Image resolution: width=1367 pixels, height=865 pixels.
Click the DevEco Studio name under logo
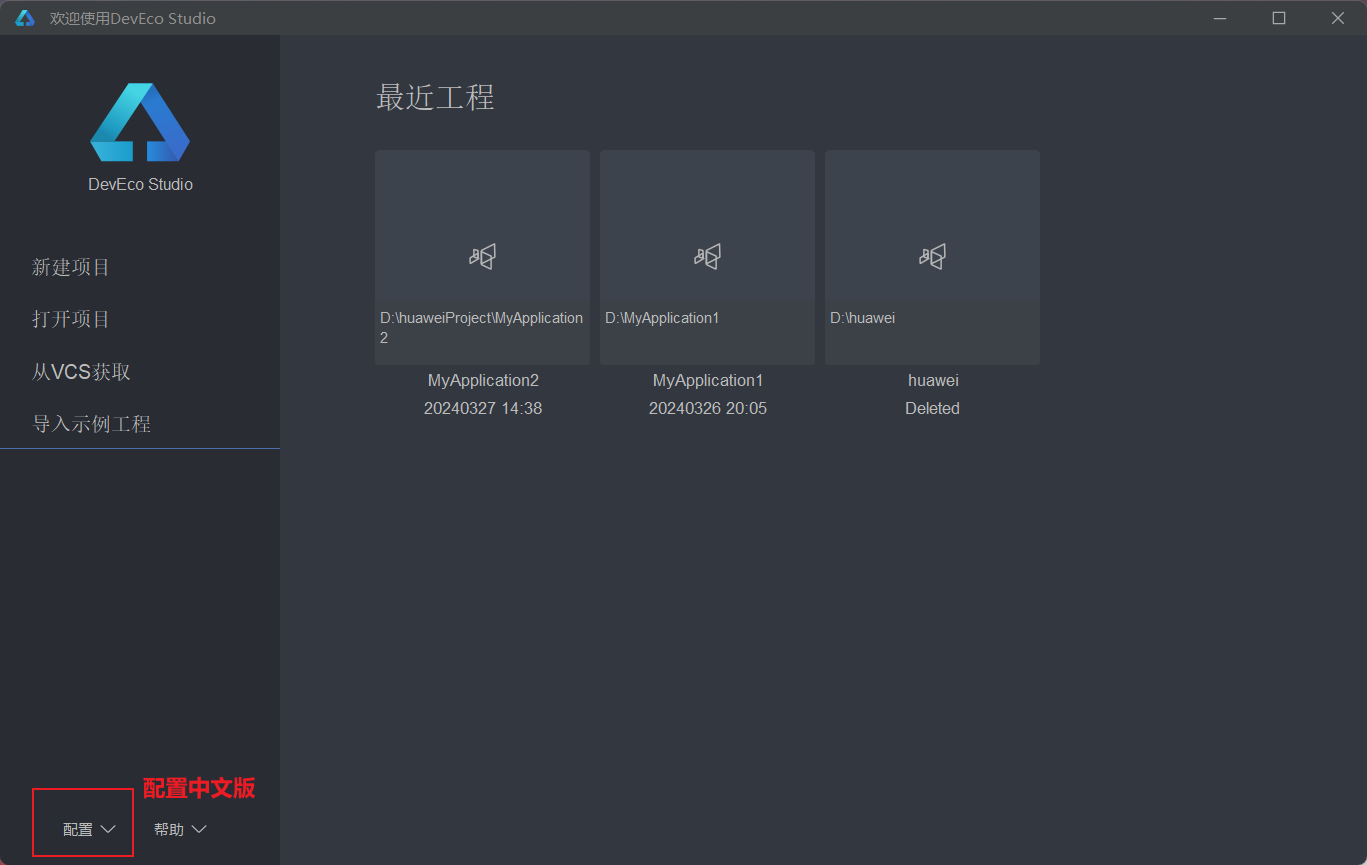pyautogui.click(x=140, y=184)
